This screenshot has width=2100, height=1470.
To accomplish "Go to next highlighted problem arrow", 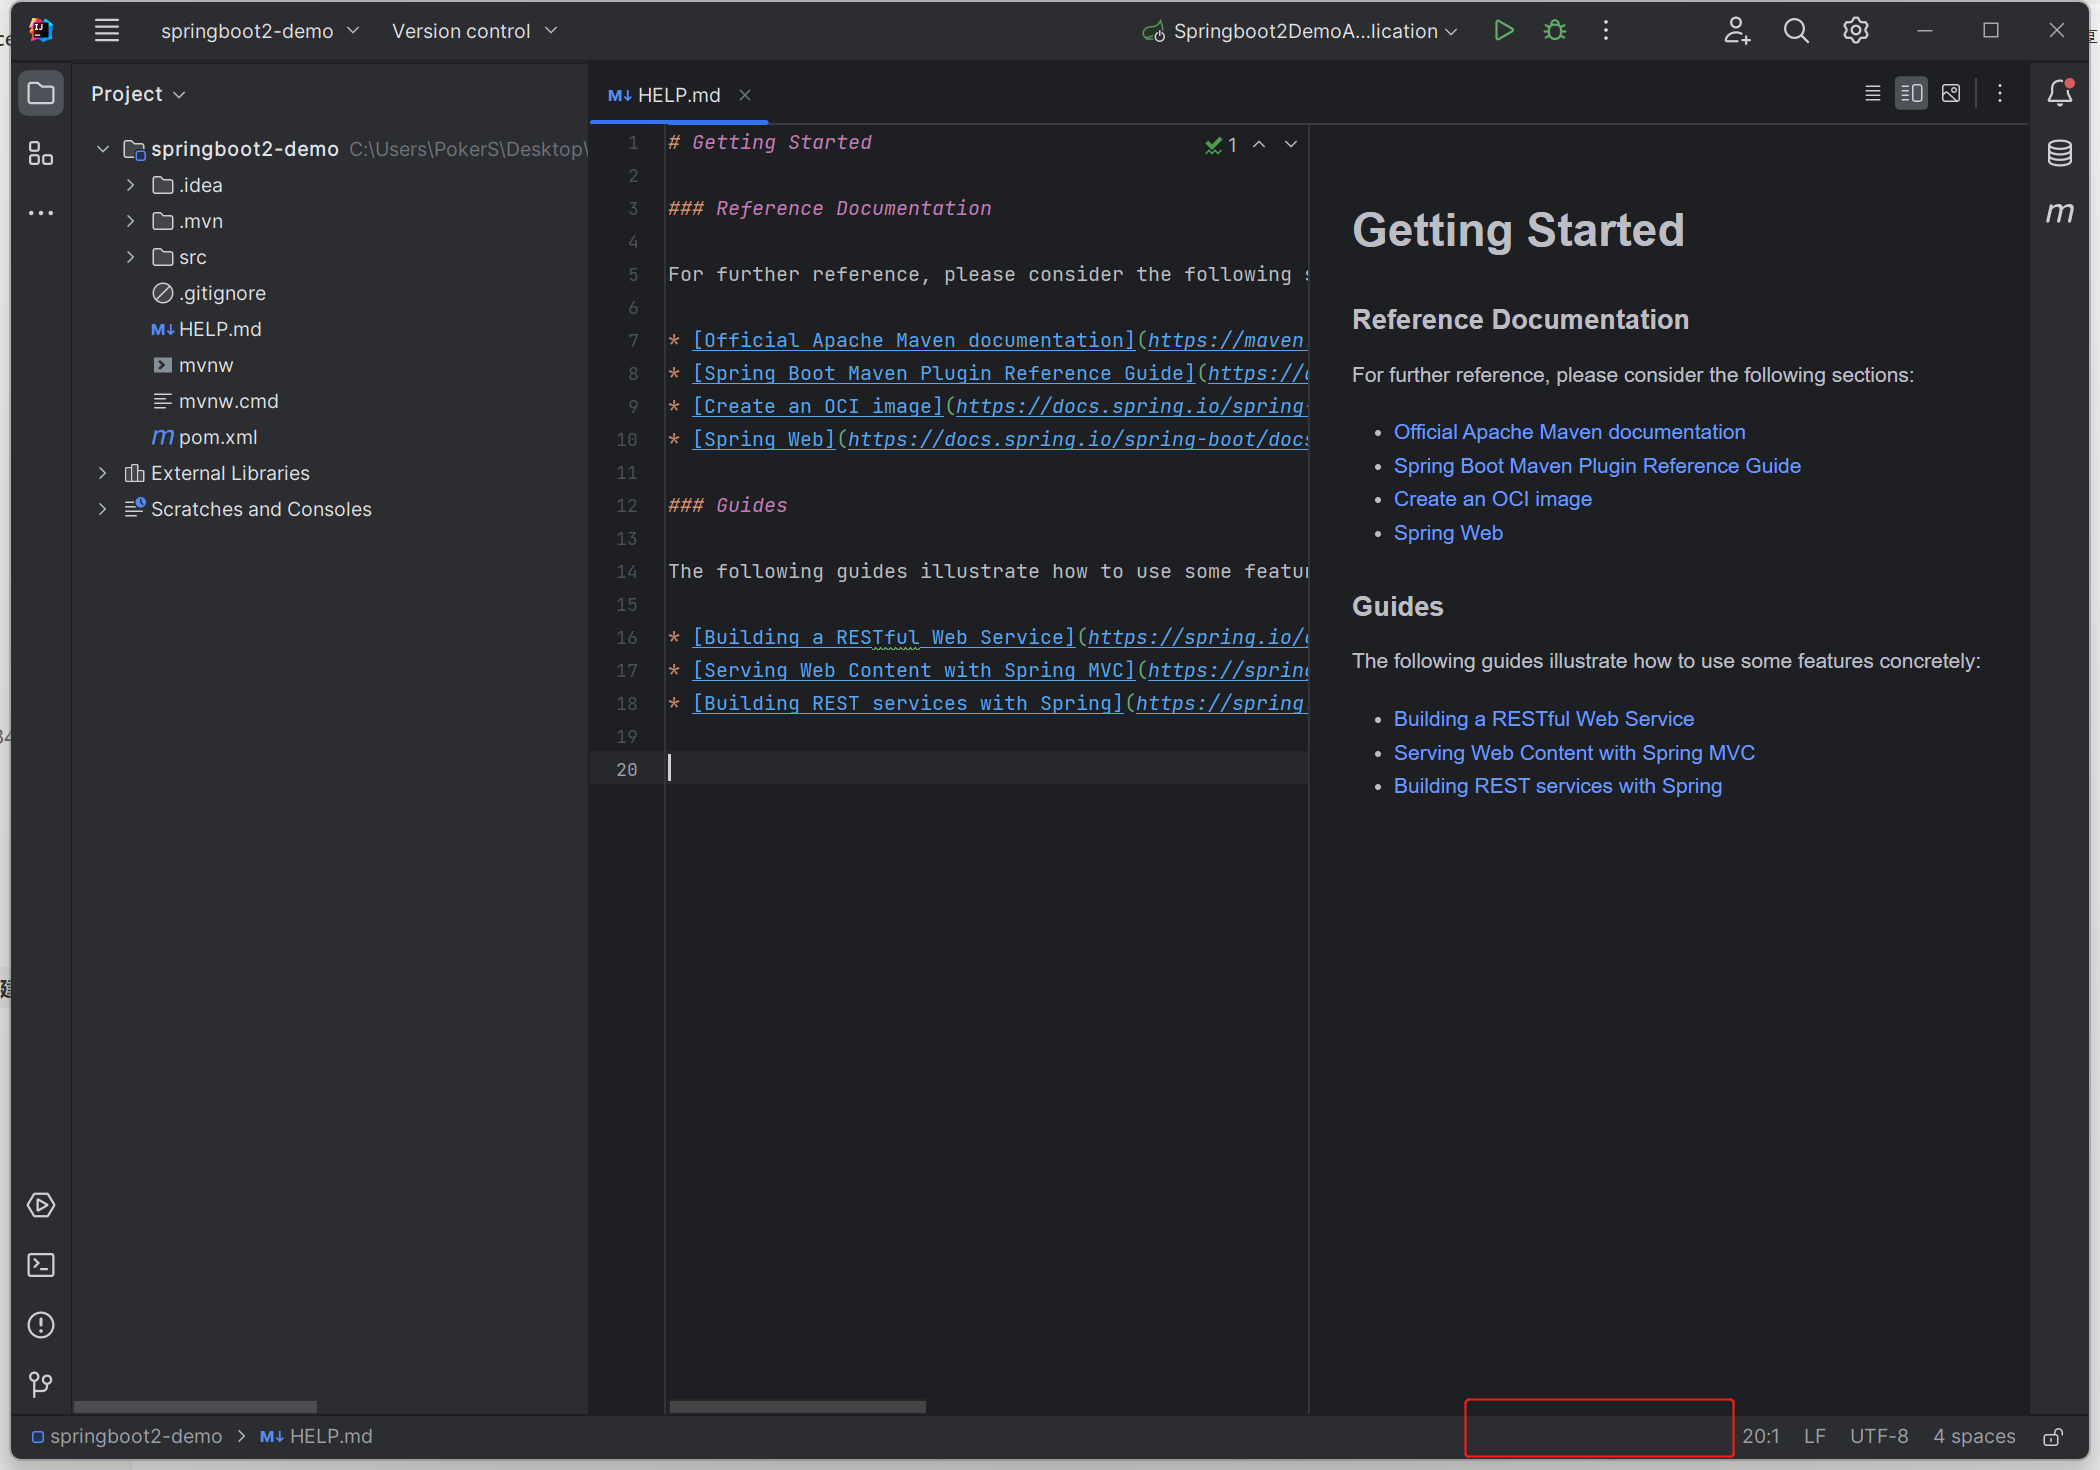I will [1291, 145].
